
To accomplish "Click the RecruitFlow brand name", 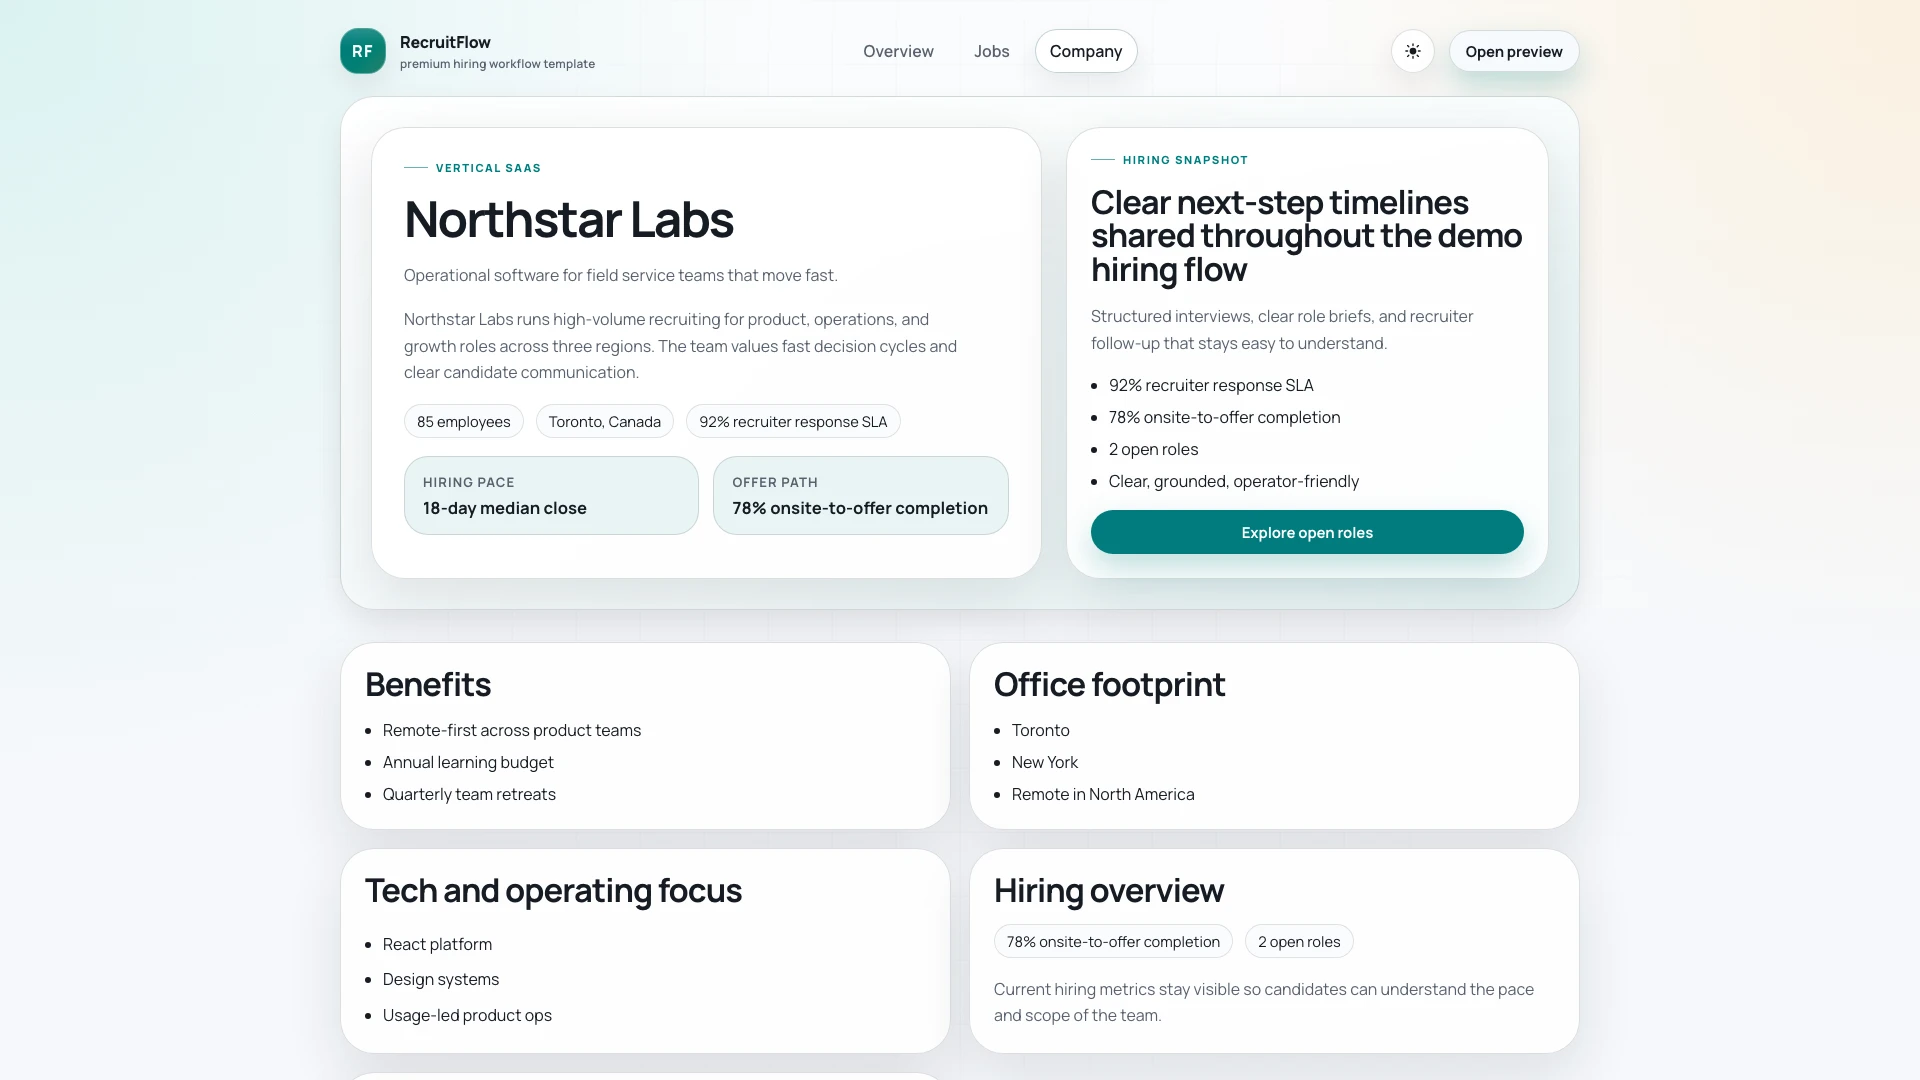I will [x=445, y=42].
